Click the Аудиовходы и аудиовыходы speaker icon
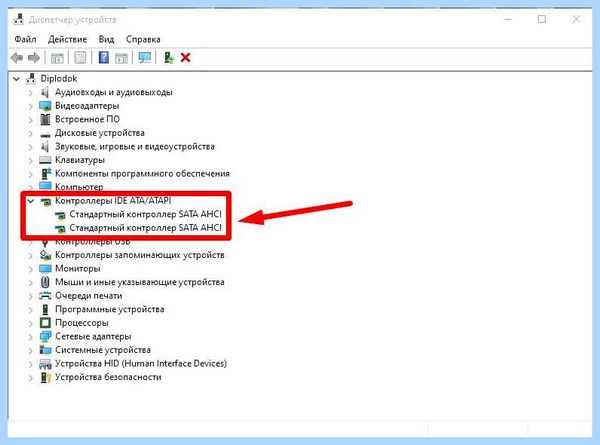Screen dimensions: 600x445 [45, 92]
